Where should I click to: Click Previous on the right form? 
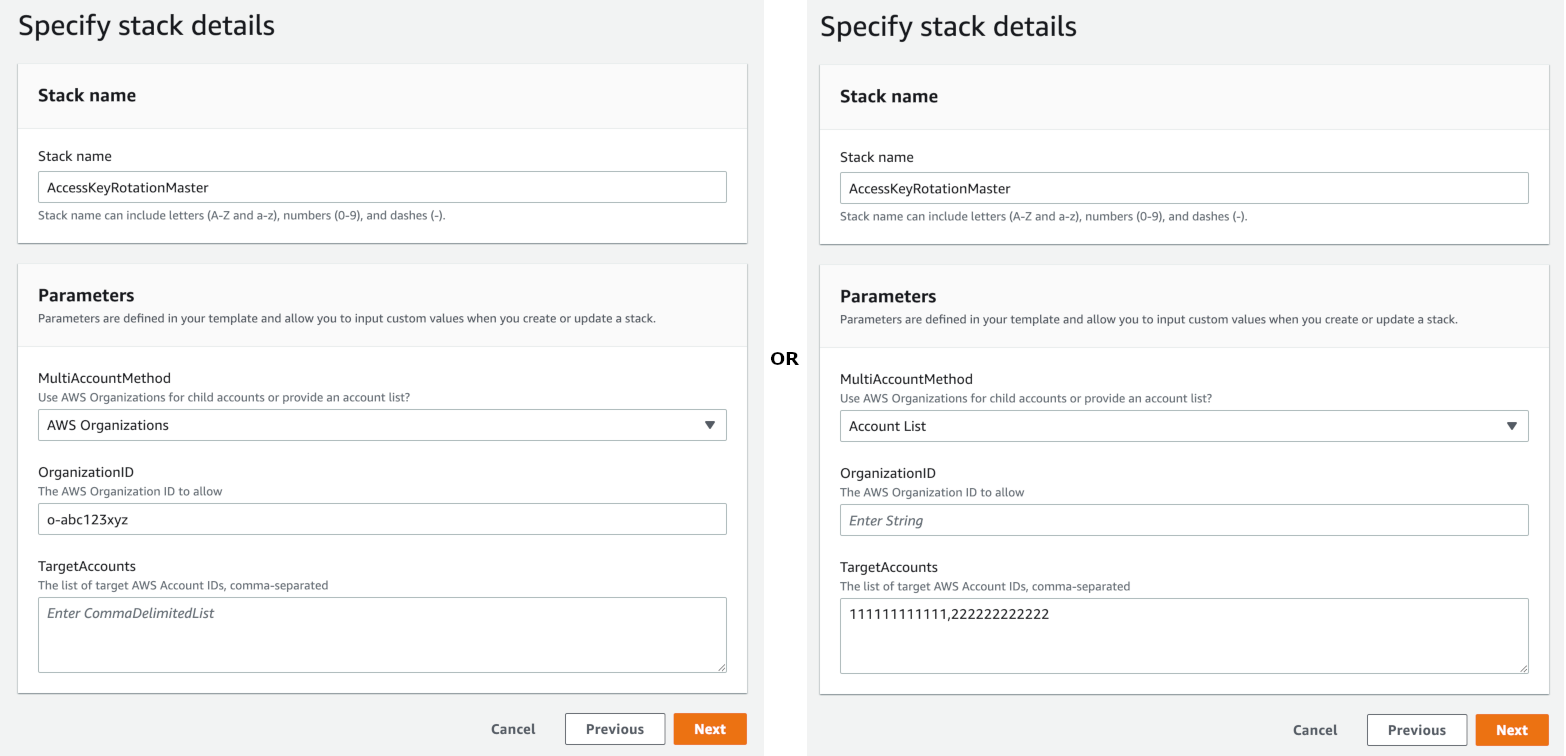tap(1417, 730)
